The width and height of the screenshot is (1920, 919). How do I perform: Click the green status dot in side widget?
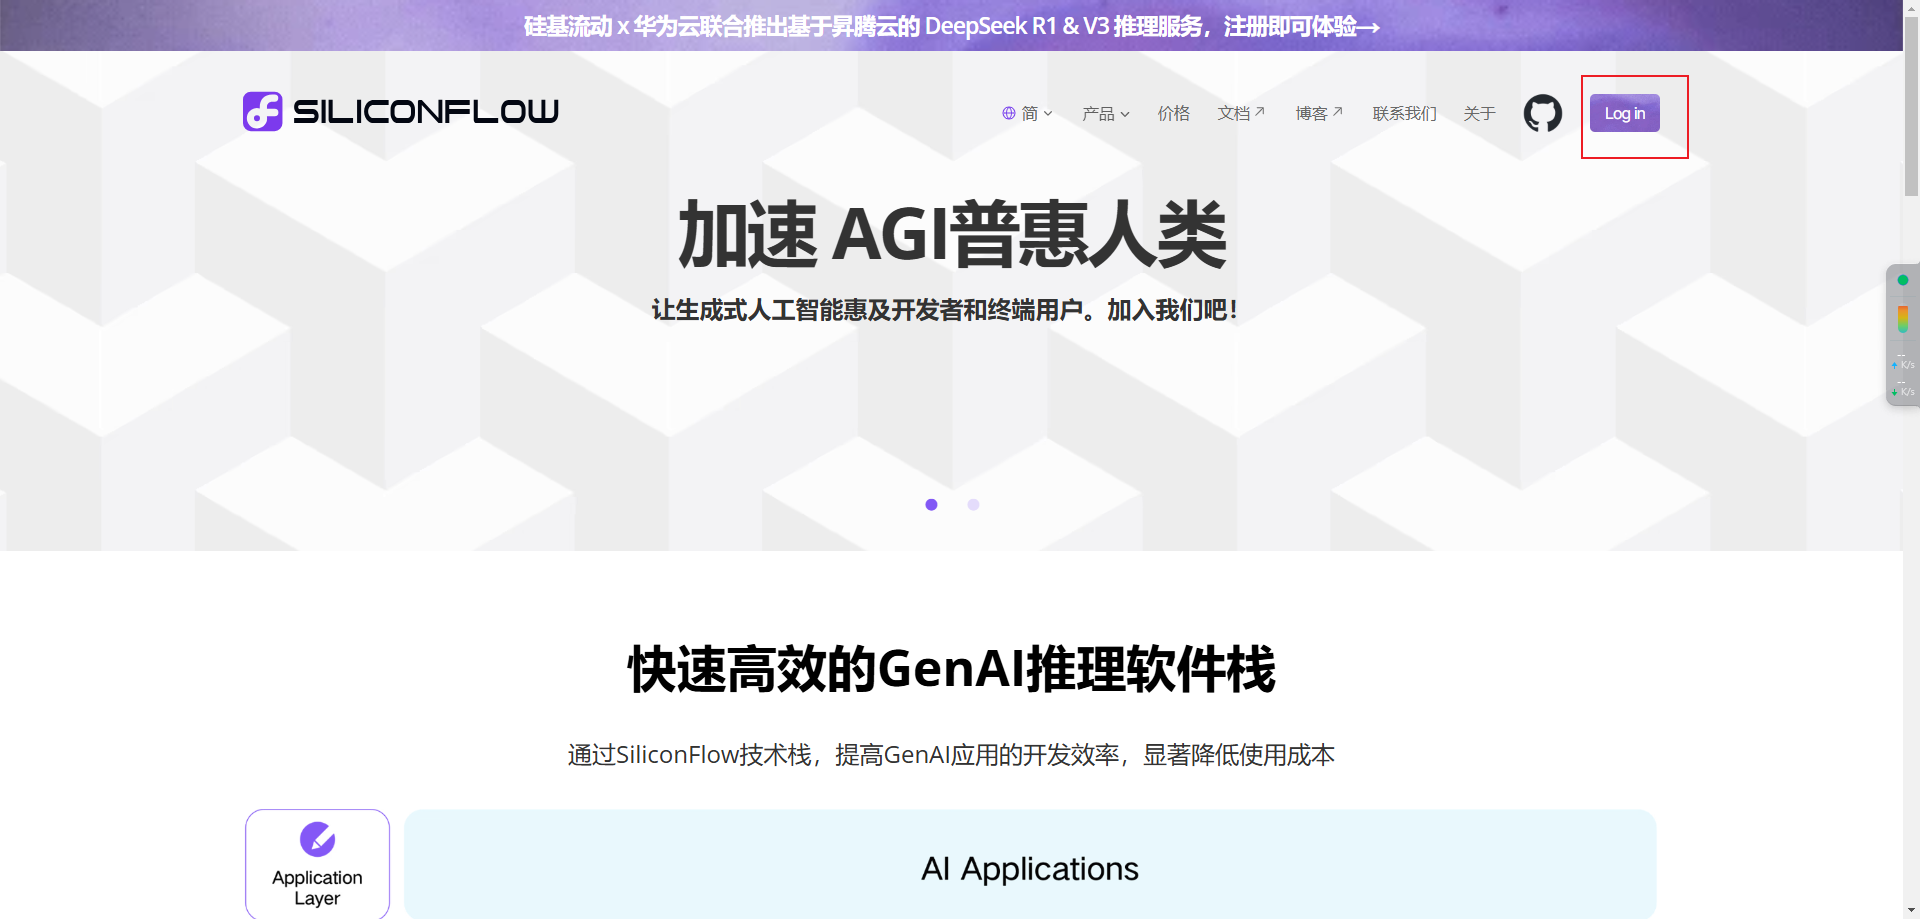point(1903,280)
